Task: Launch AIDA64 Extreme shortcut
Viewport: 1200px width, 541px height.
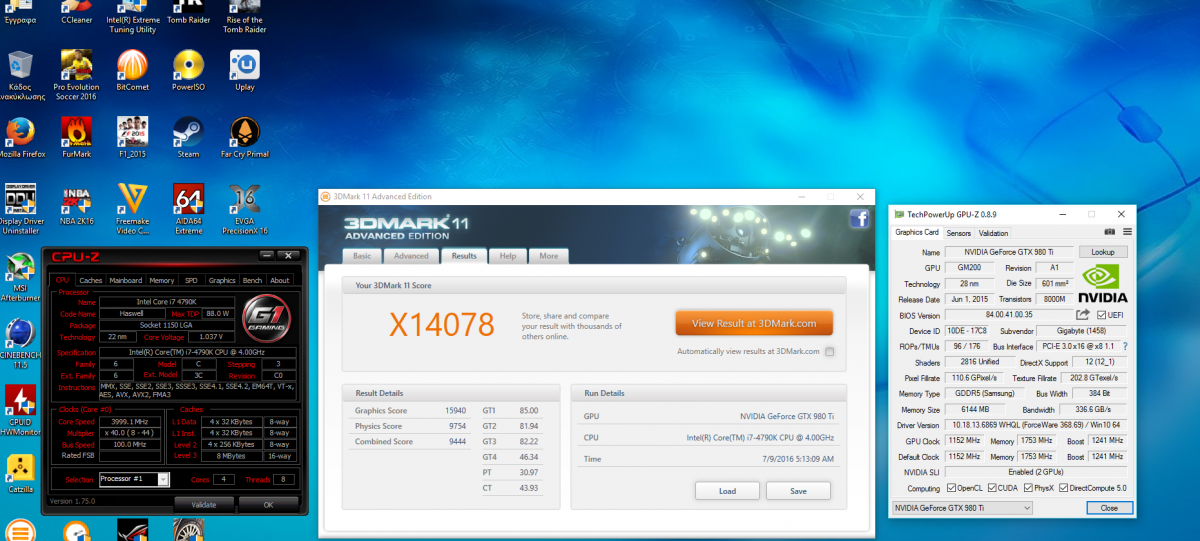Action: (188, 199)
